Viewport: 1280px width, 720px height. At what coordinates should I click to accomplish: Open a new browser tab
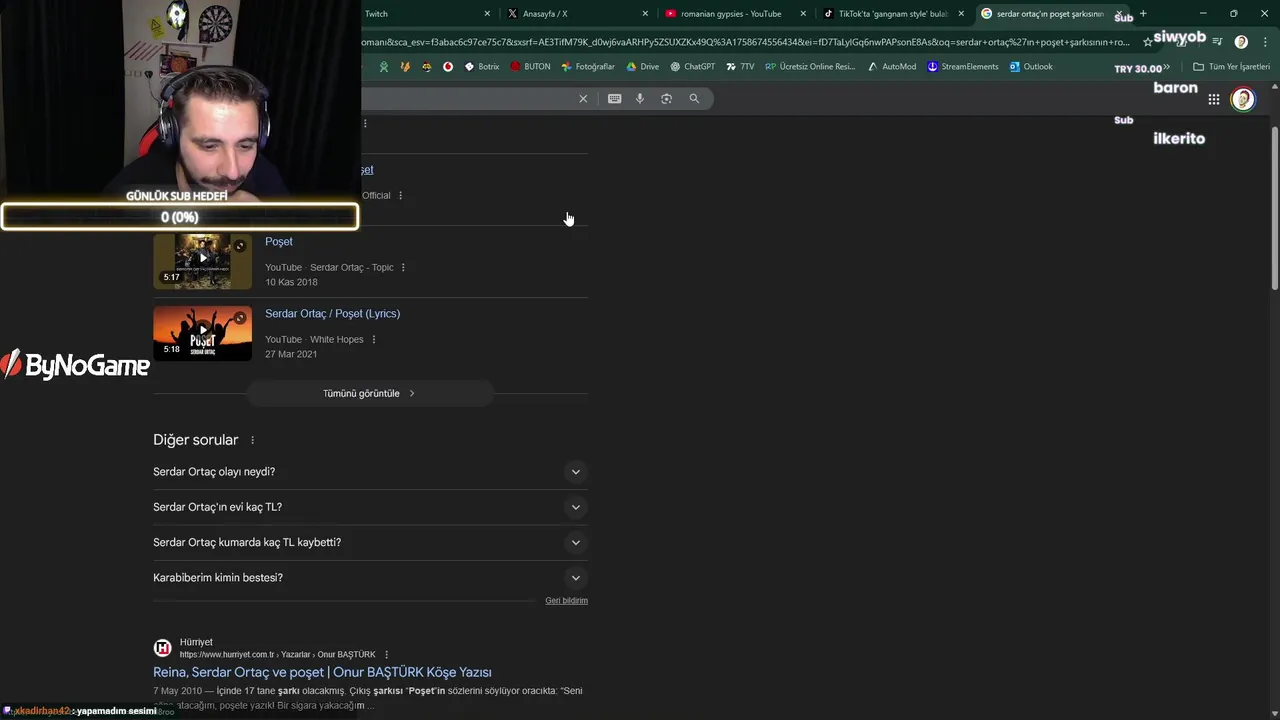[1143, 14]
